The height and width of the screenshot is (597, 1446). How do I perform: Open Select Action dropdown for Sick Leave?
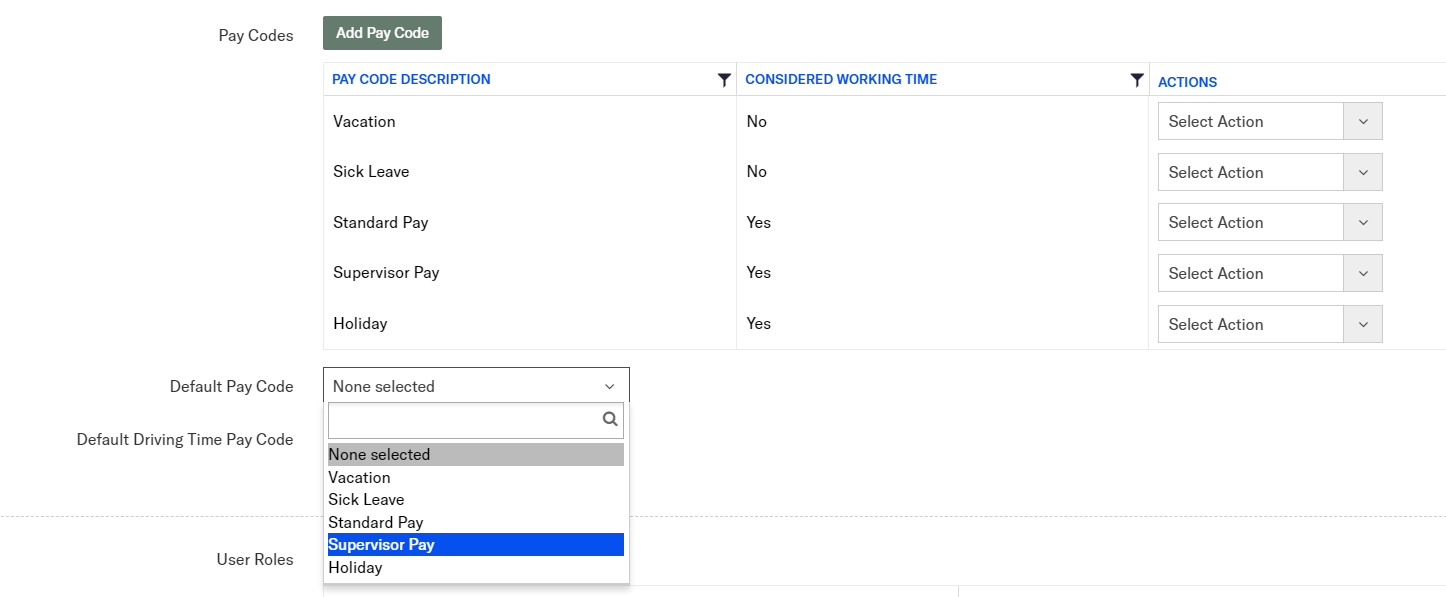coord(1269,172)
